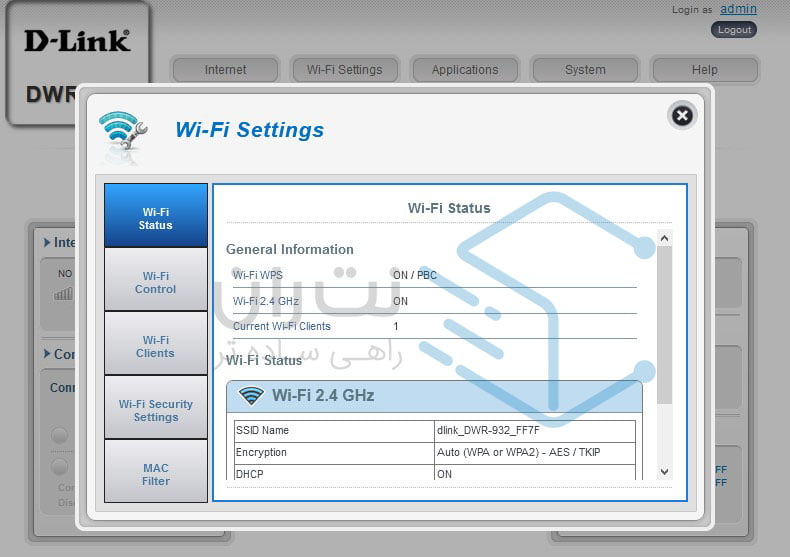Click the SSID name value cell
Viewport: 790px width, 557px height.
[x=535, y=431]
